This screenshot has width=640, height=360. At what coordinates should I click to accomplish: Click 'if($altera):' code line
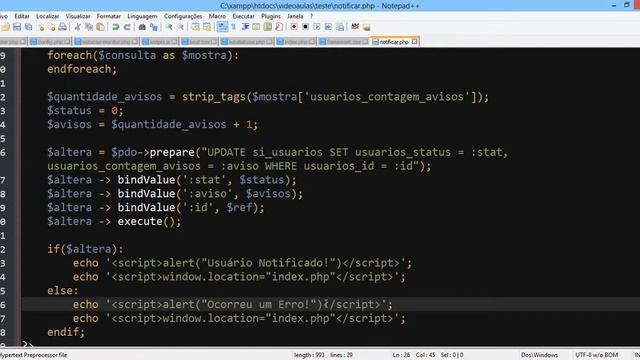pos(85,249)
